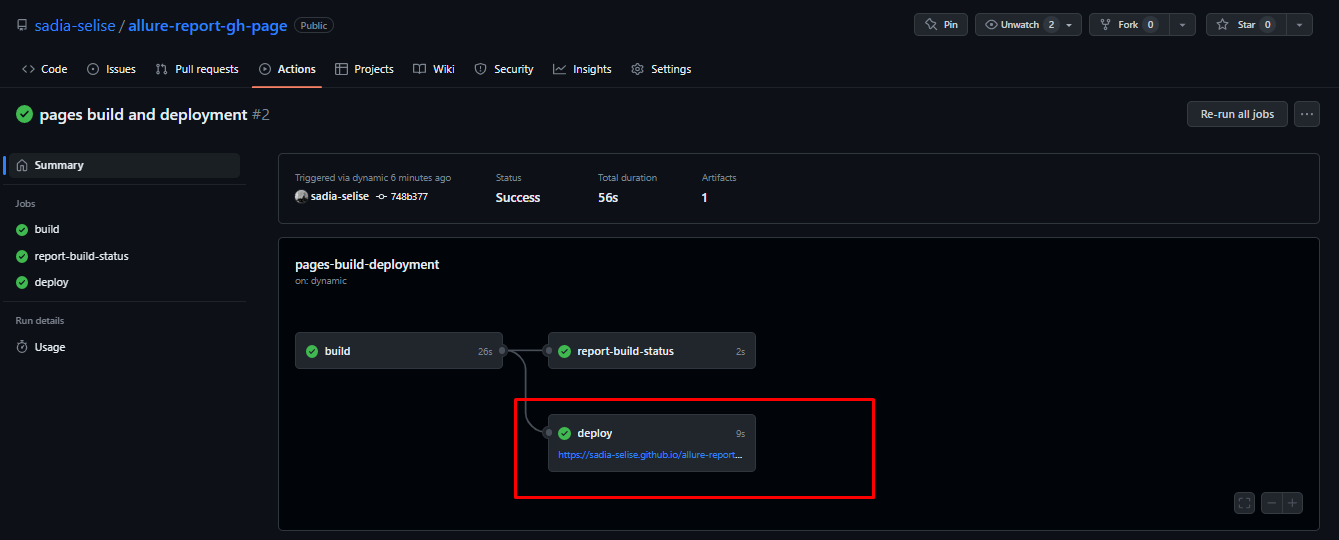Zoom out the workflow graph
This screenshot has width=1339, height=540.
point(1272,503)
